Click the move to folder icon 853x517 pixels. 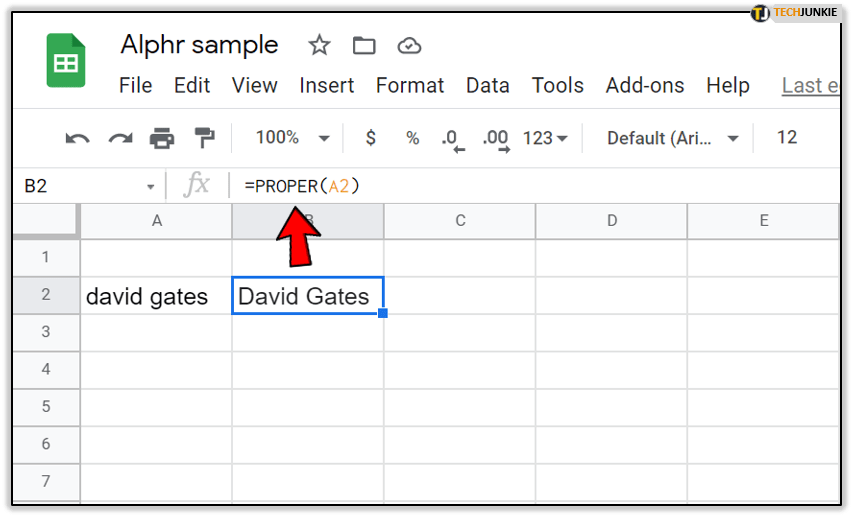click(364, 45)
